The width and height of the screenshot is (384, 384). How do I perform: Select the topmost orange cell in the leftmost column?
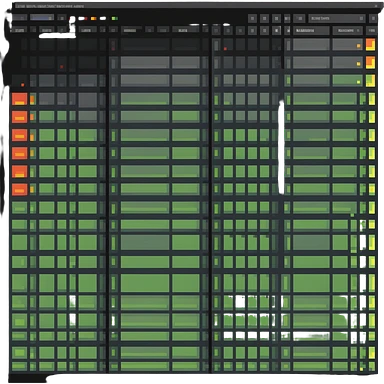click(x=19, y=99)
